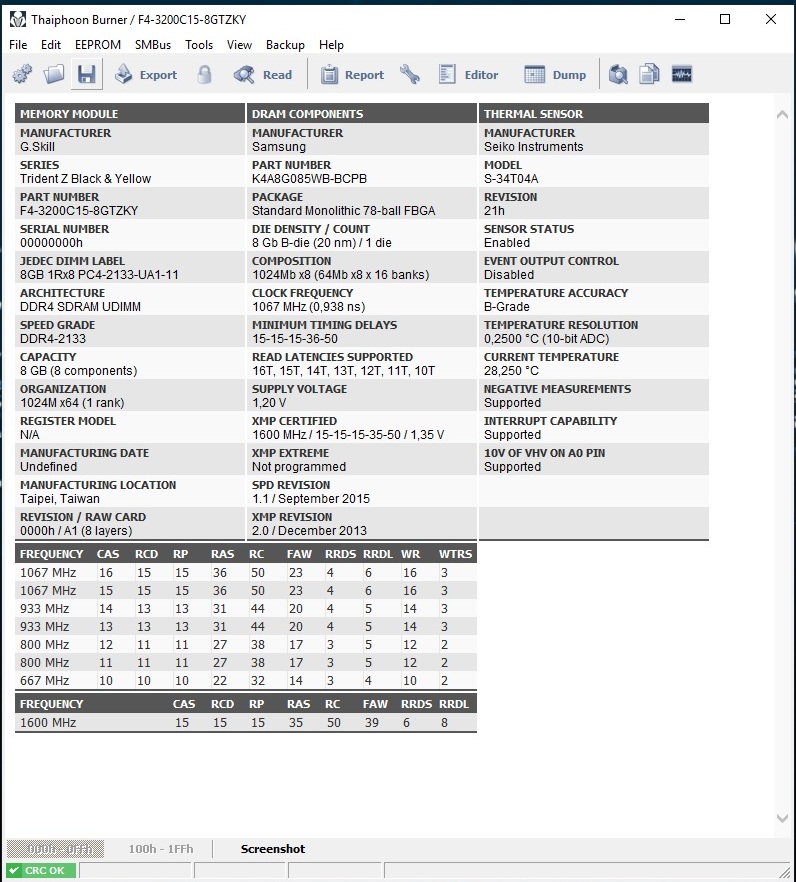Screen dimensions: 796x882
Task: Click the padlock icon in toolbar
Action: (205, 74)
